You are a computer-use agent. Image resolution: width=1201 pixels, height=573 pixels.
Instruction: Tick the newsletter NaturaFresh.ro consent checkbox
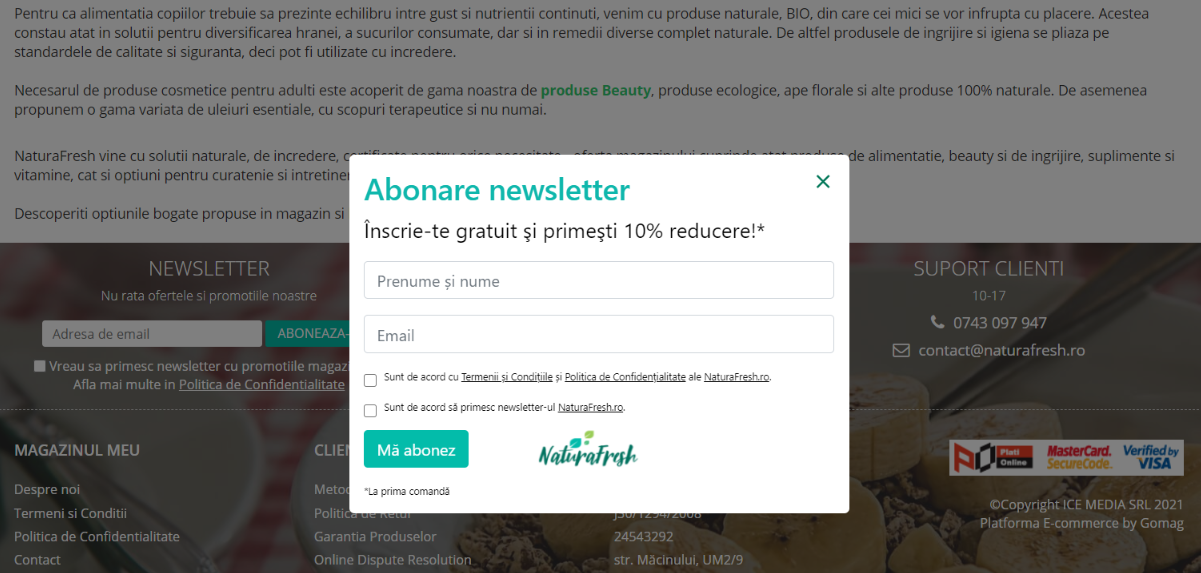tap(370, 410)
